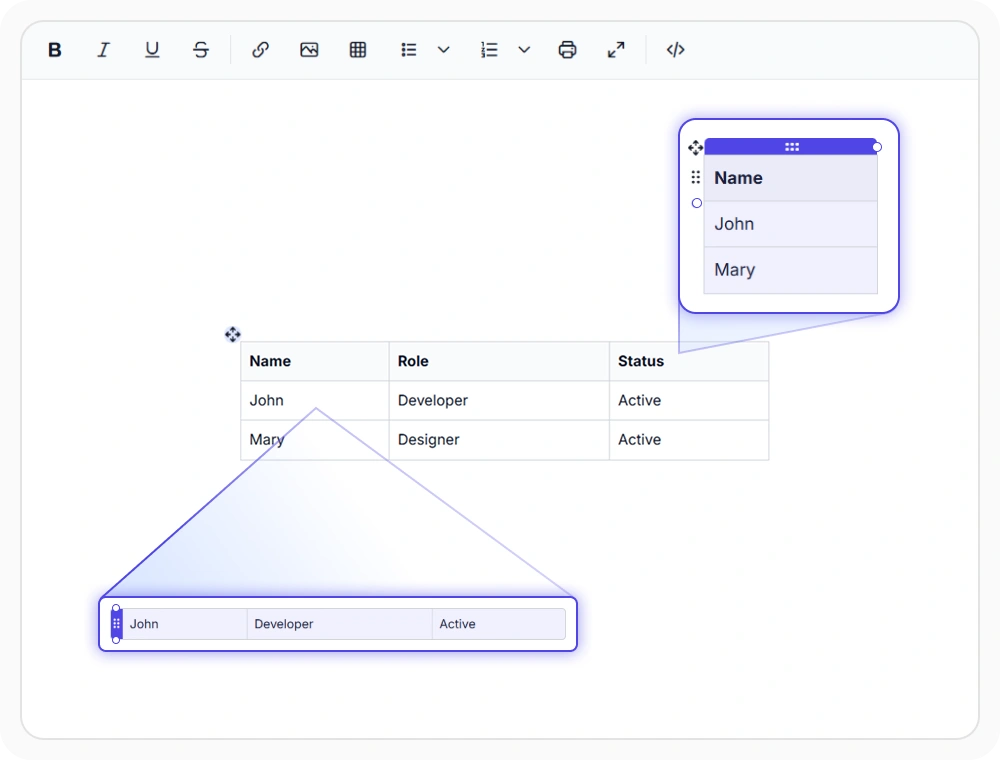Click row drag handle in zoomed row callout

click(x=116, y=624)
